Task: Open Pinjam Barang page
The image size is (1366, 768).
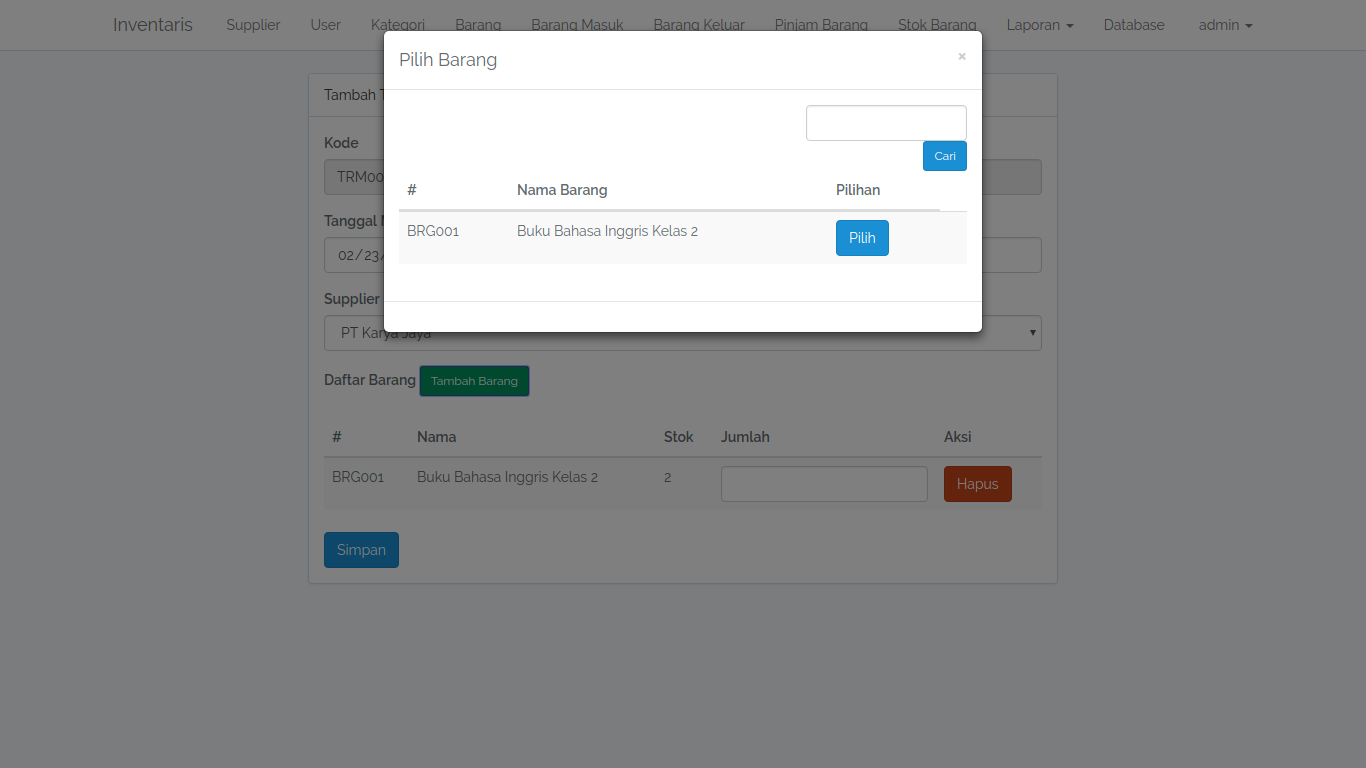Action: [821, 25]
